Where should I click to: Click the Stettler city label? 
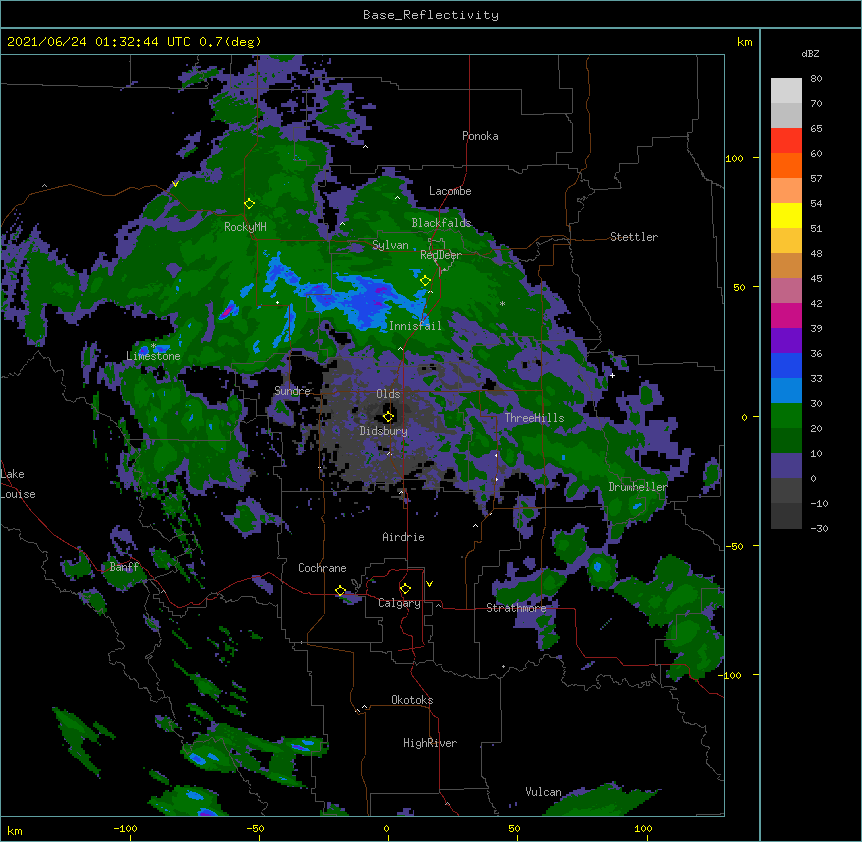634,237
